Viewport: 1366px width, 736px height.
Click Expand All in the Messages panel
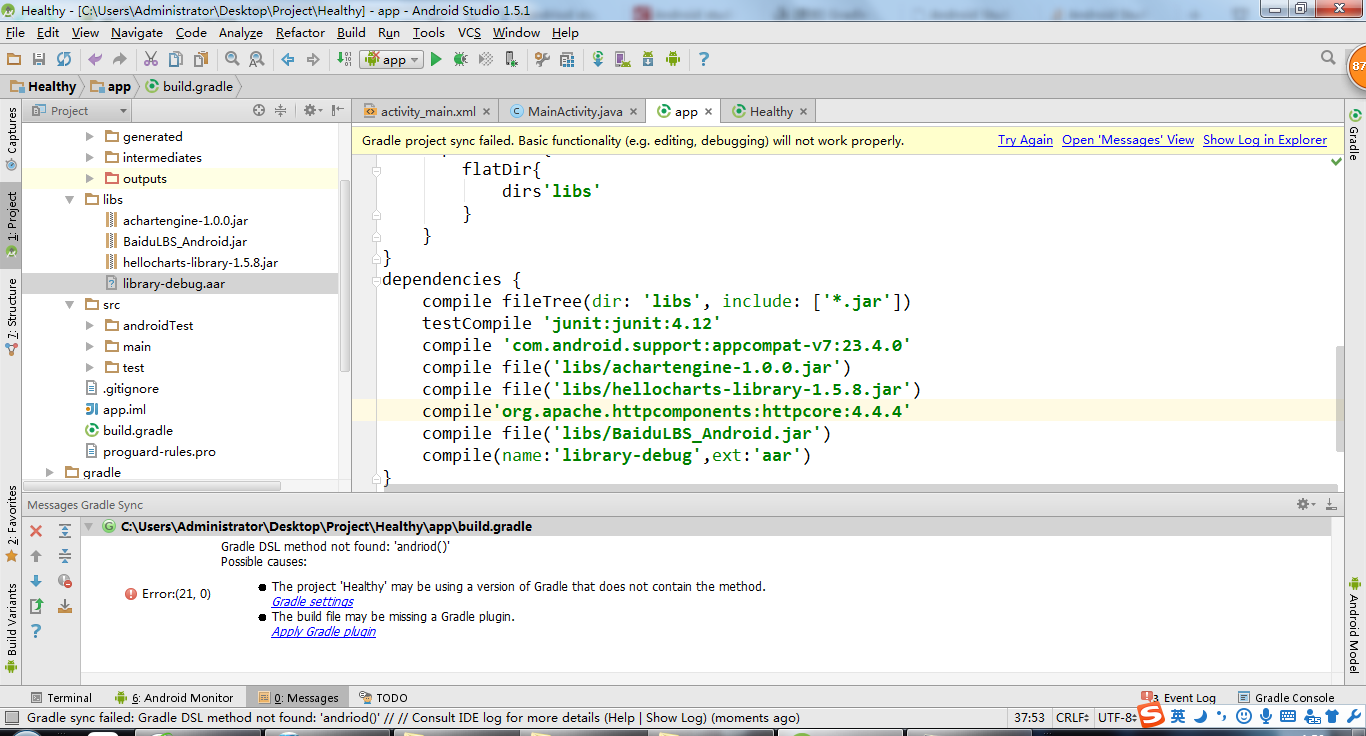[64, 531]
